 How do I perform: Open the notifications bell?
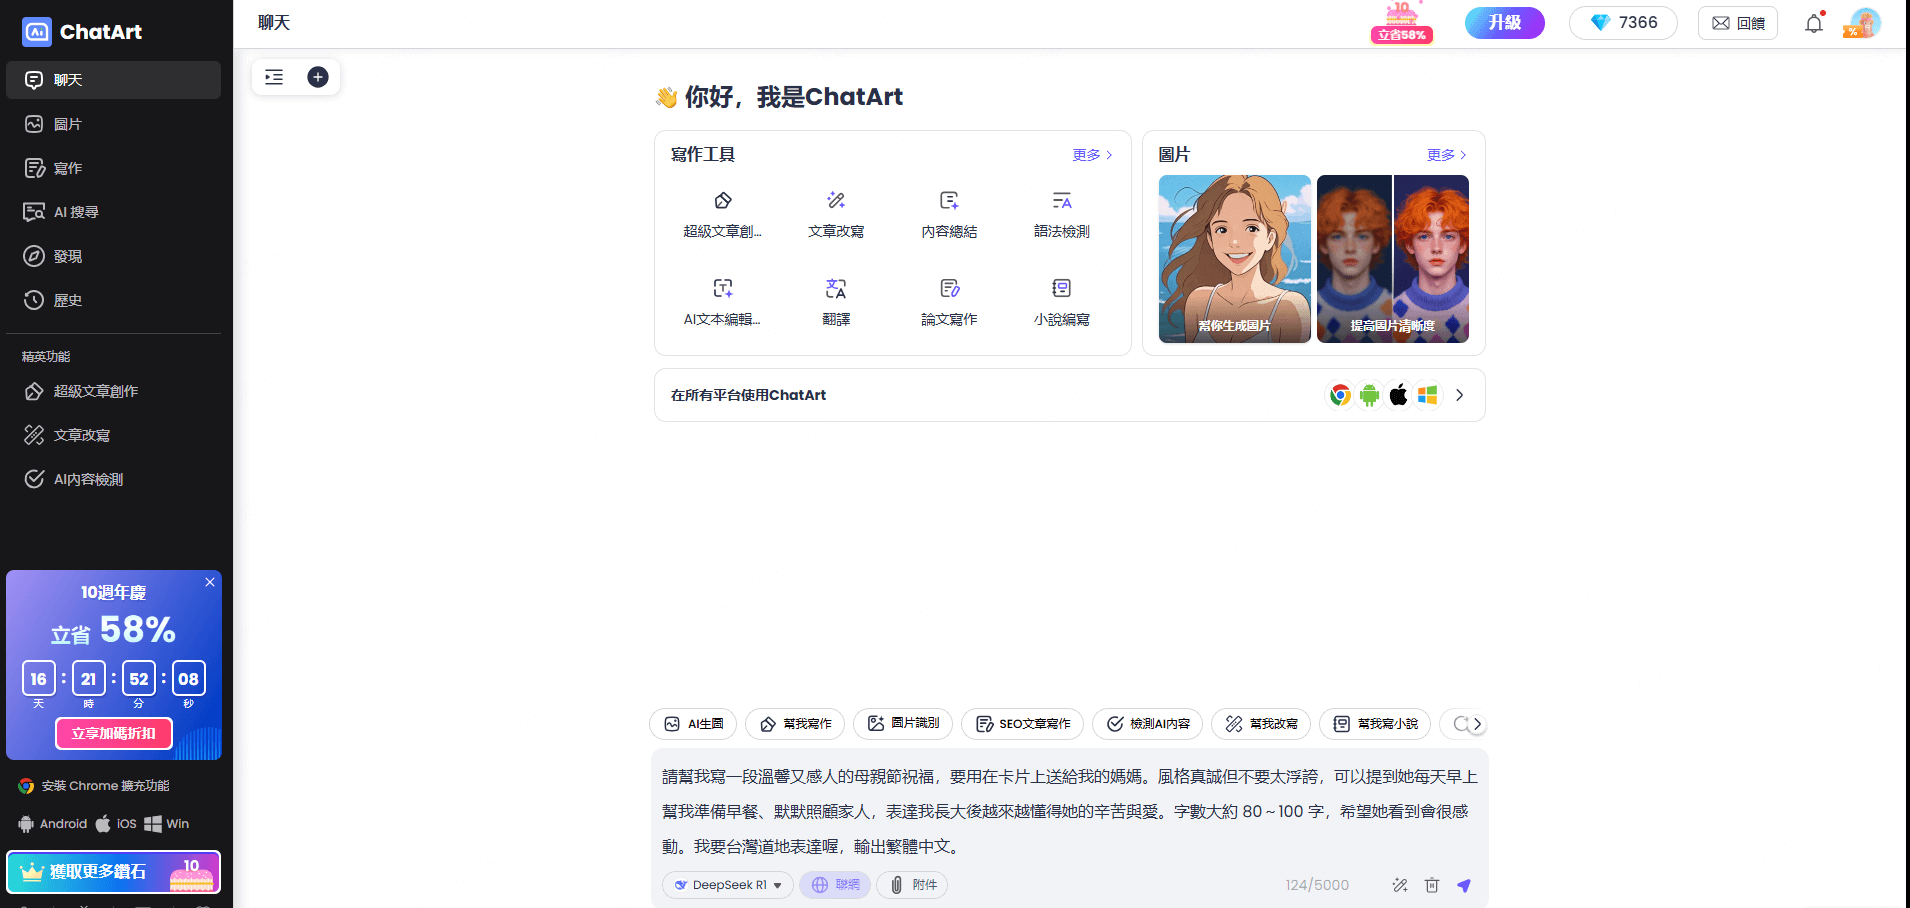(1814, 23)
